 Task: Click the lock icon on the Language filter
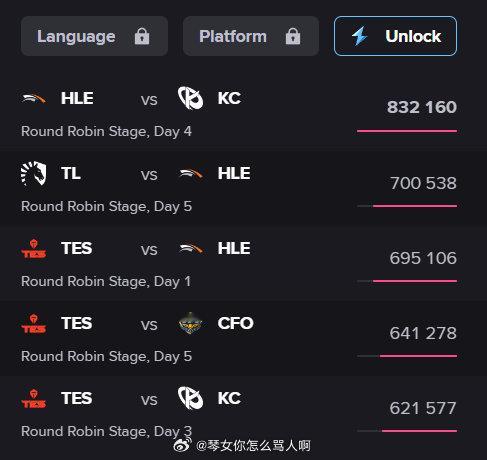(142, 36)
